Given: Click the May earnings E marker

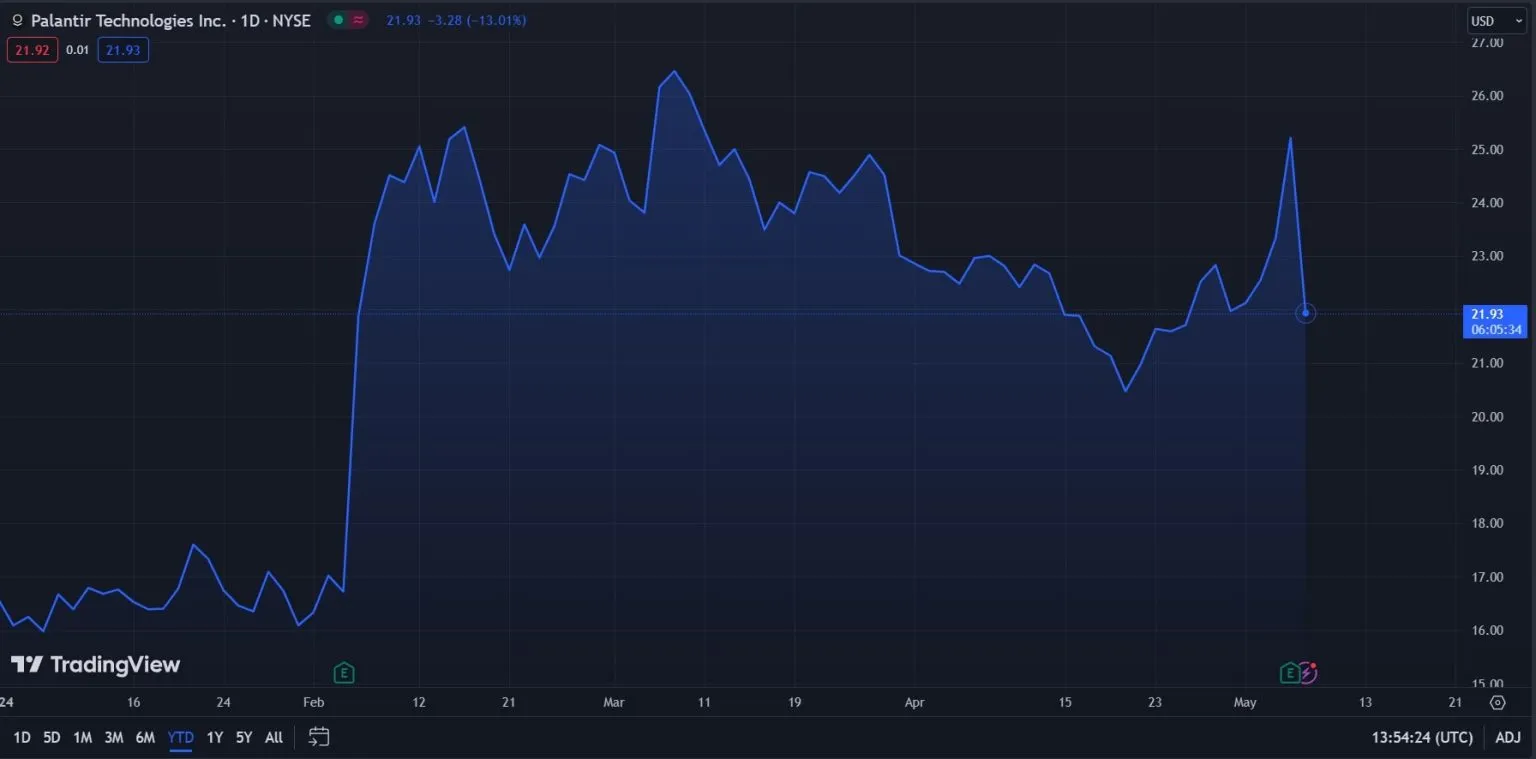Looking at the screenshot, I should (1290, 672).
